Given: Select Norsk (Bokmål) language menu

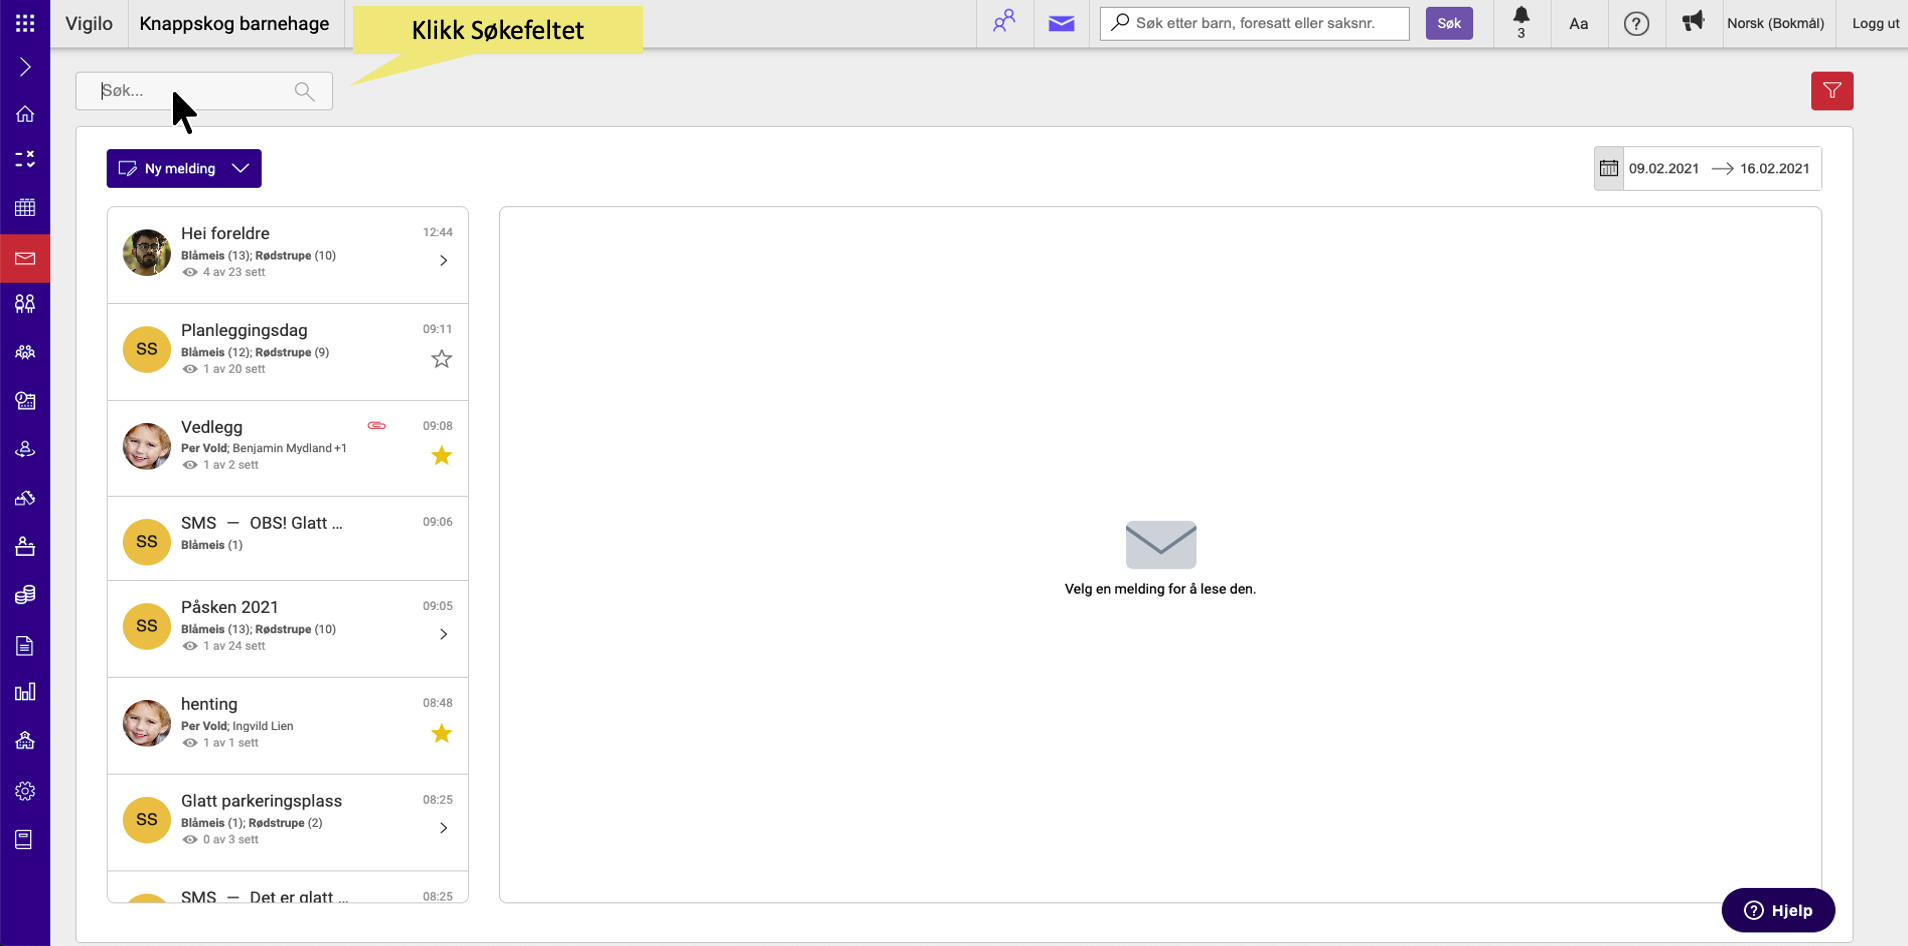Looking at the screenshot, I should (x=1775, y=23).
